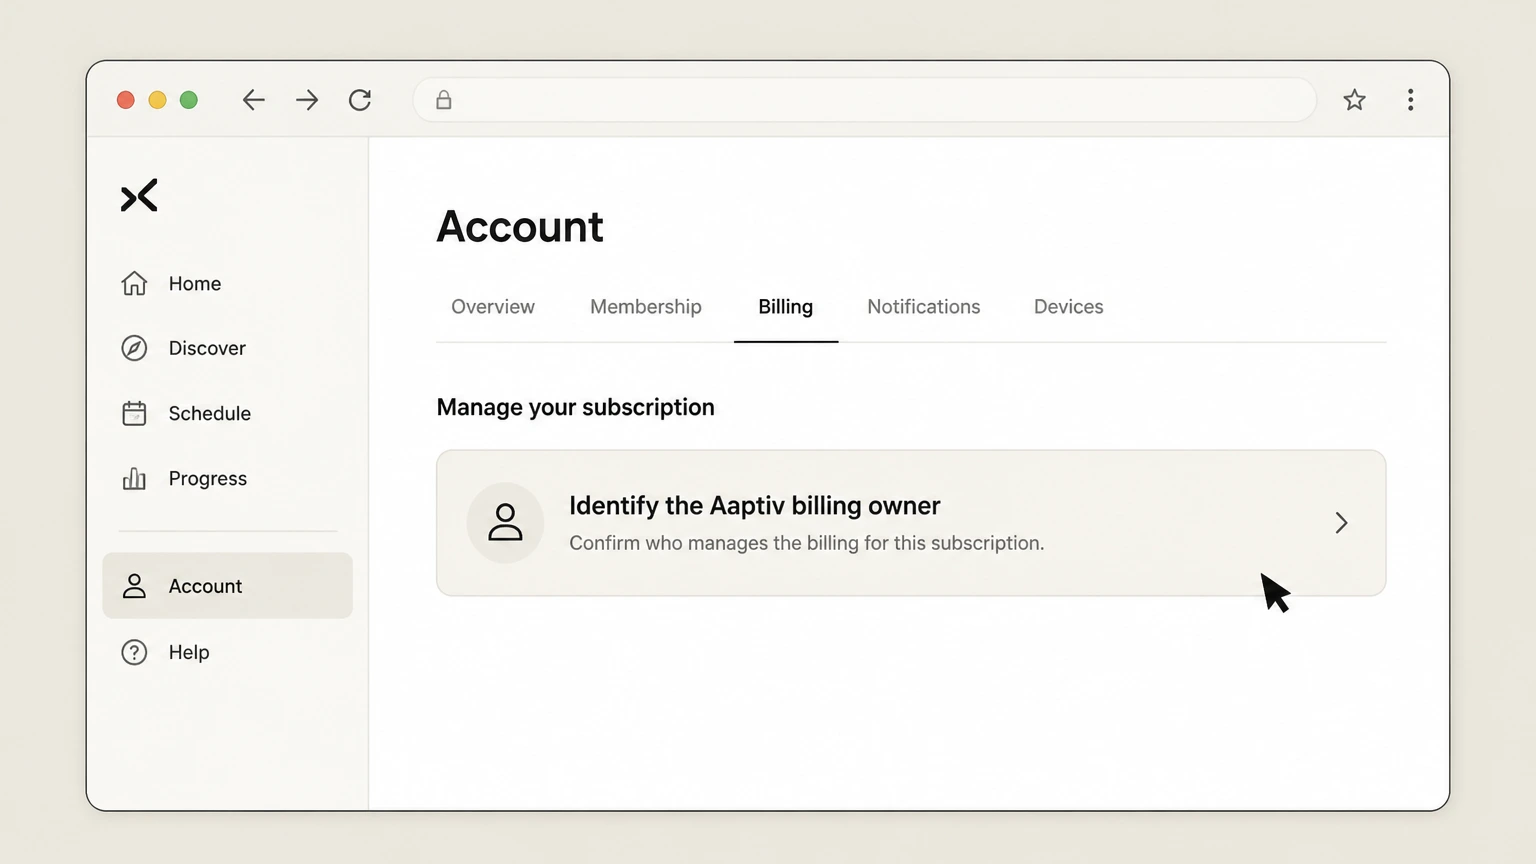Bookmark the page with the star icon

pyautogui.click(x=1354, y=100)
